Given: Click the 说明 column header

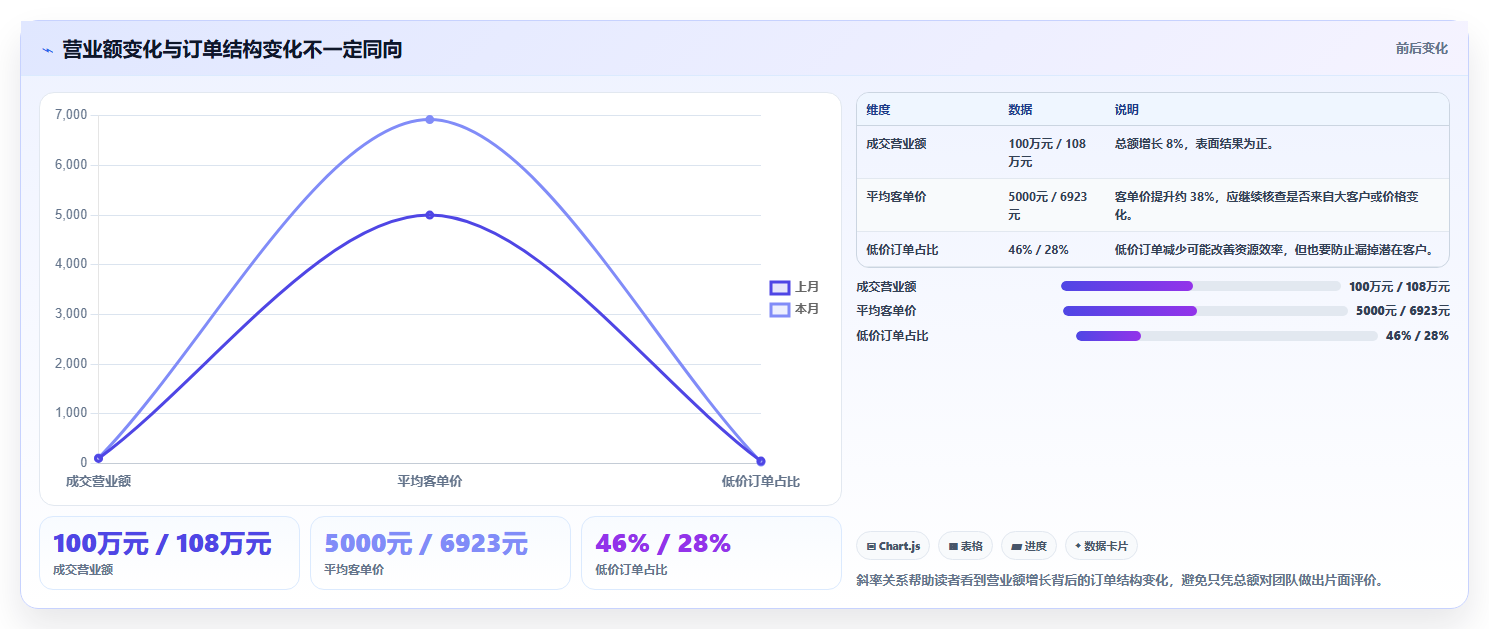Looking at the screenshot, I should point(1126,110).
